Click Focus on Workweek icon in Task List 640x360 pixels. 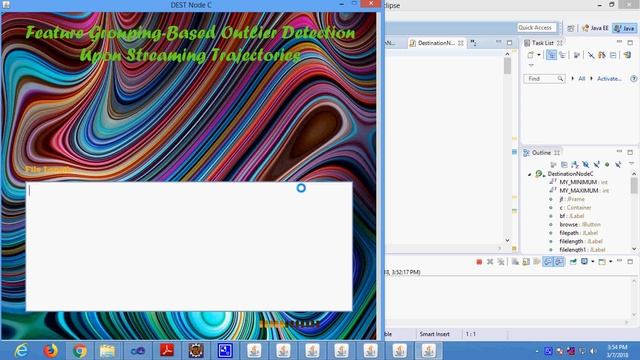pyautogui.click(x=577, y=55)
